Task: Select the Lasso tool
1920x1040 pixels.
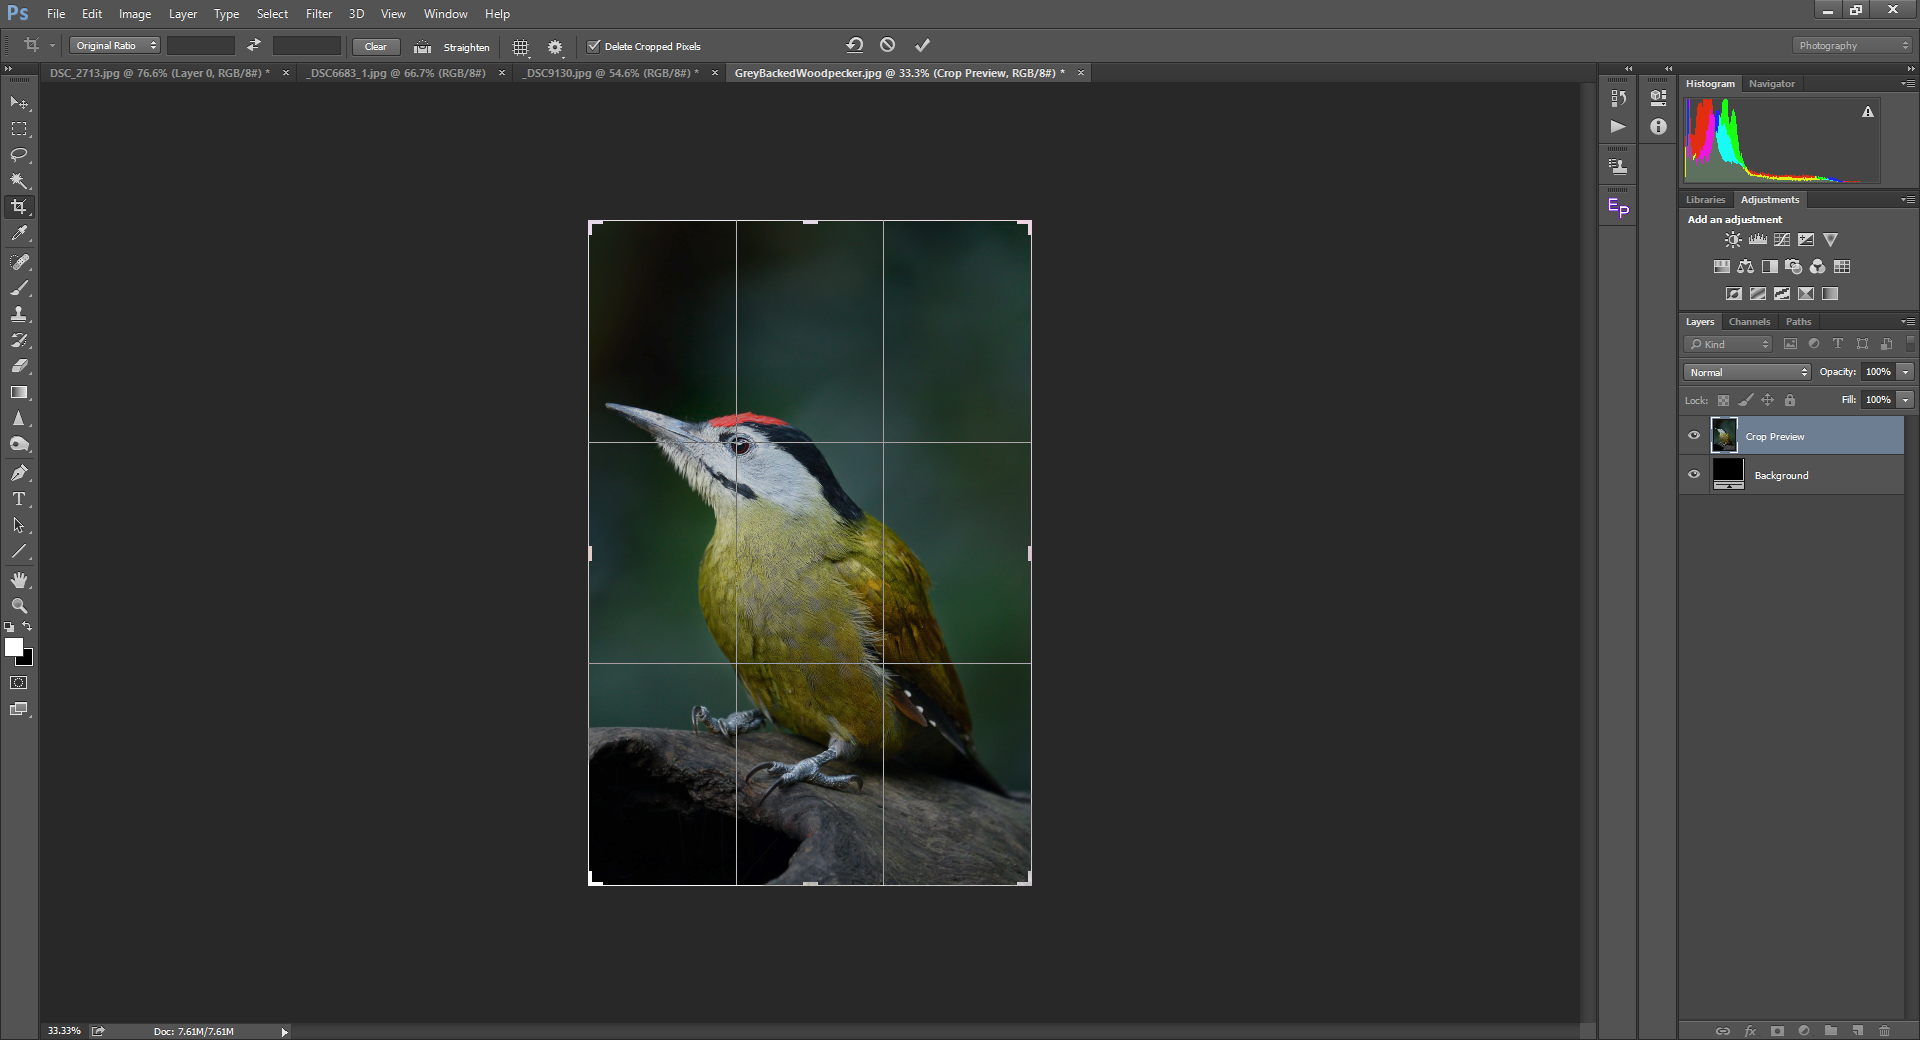Action: click(19, 155)
